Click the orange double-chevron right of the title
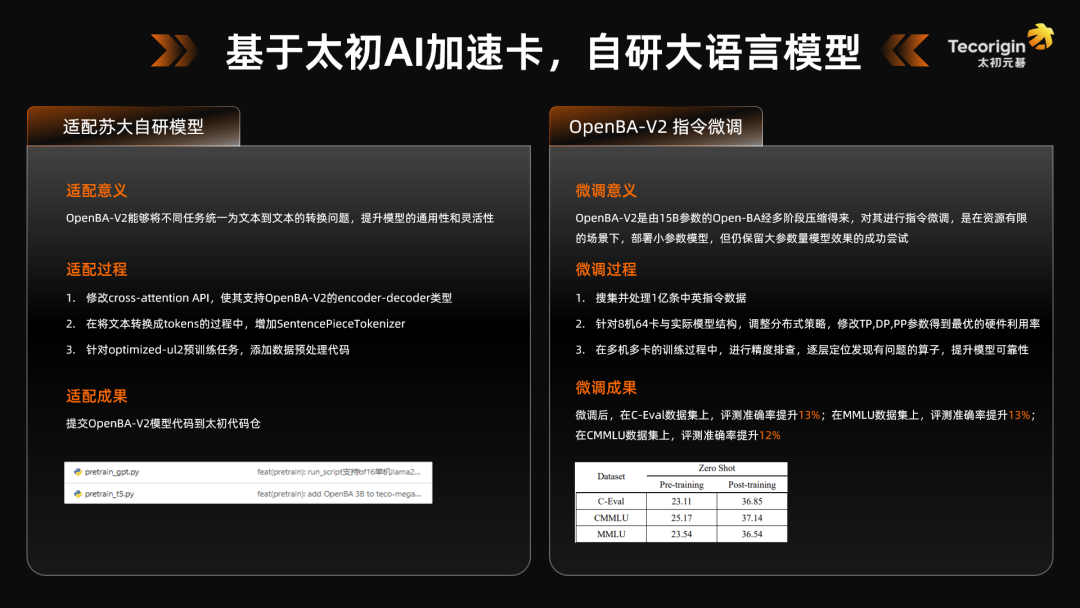Viewport: 1080px width, 608px height. pos(907,50)
